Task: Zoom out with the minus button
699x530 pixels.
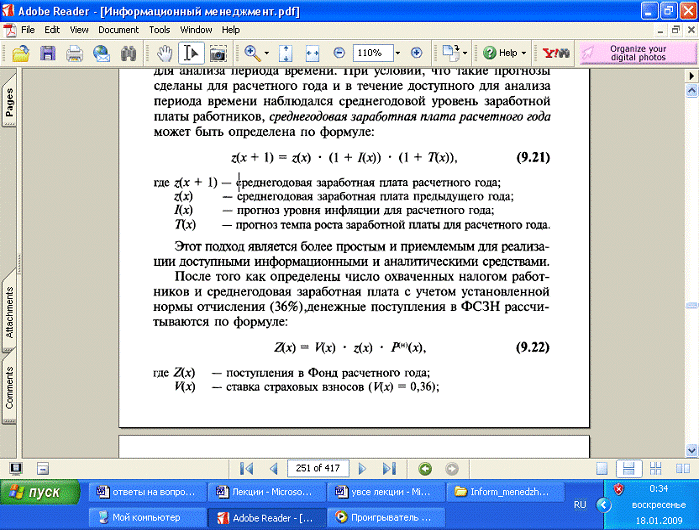Action: (x=339, y=53)
